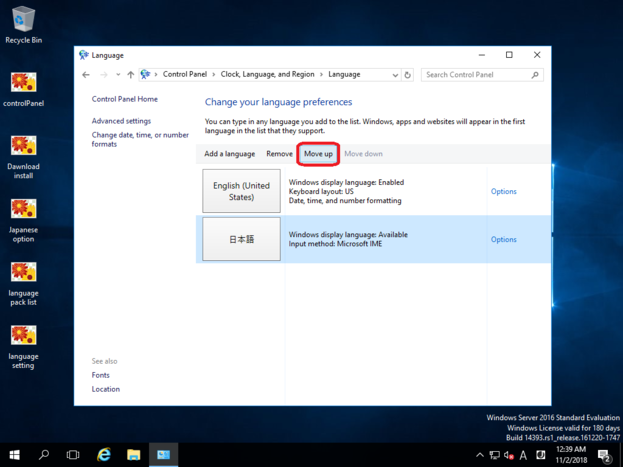Open File Explorer from the taskbar
Viewport: 623px width, 467px height.
[x=134, y=455]
